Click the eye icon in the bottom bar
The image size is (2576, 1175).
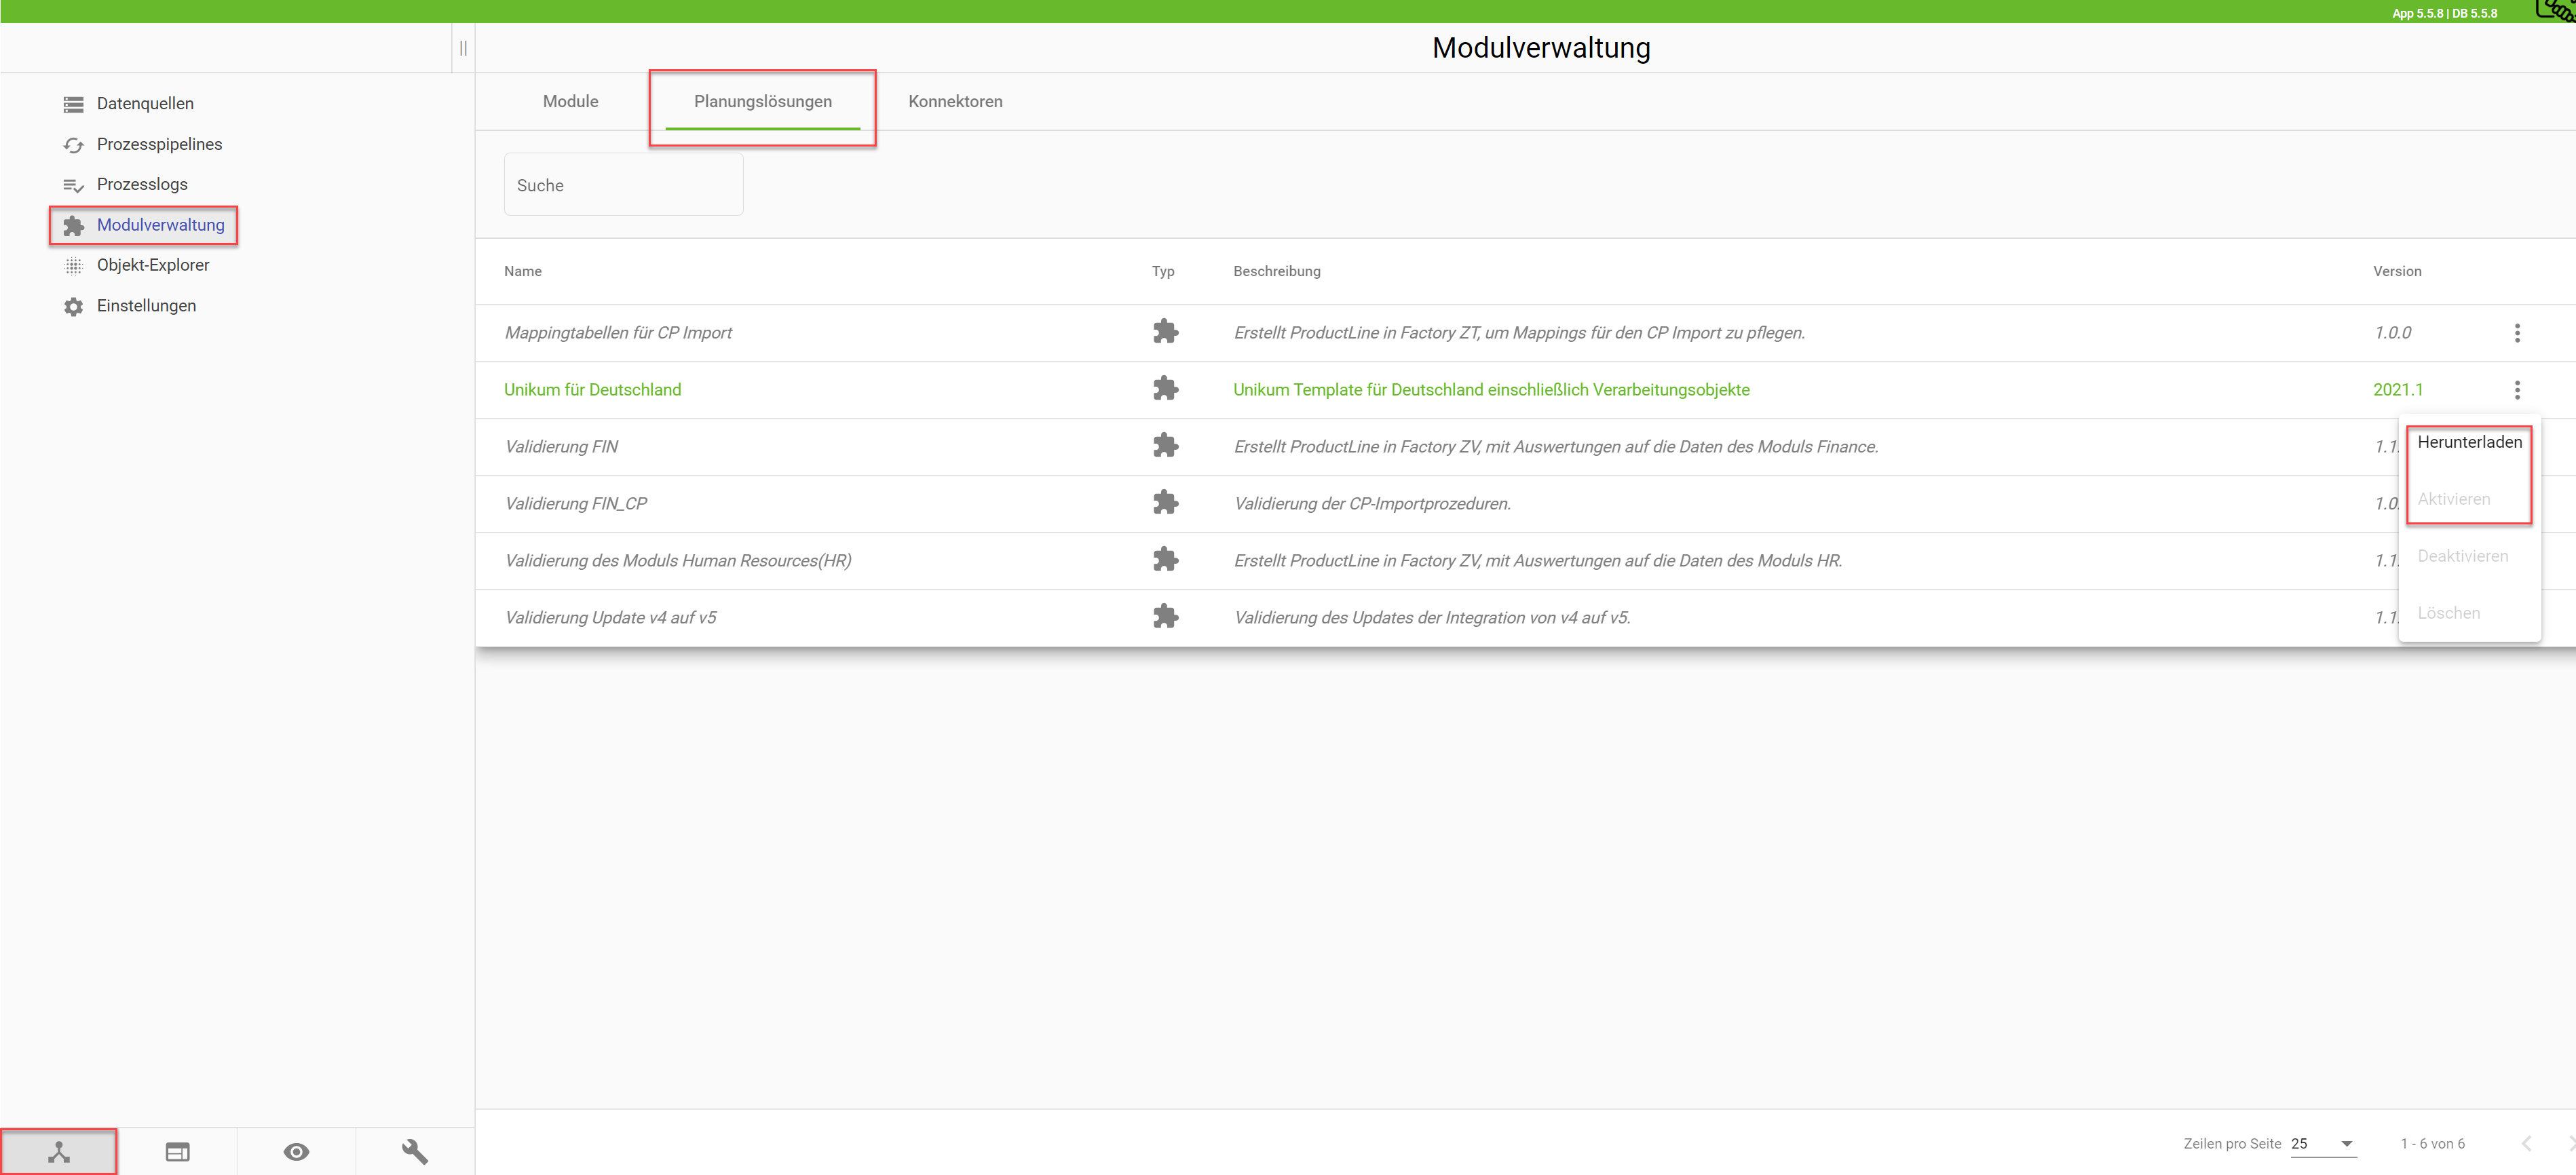296,1152
